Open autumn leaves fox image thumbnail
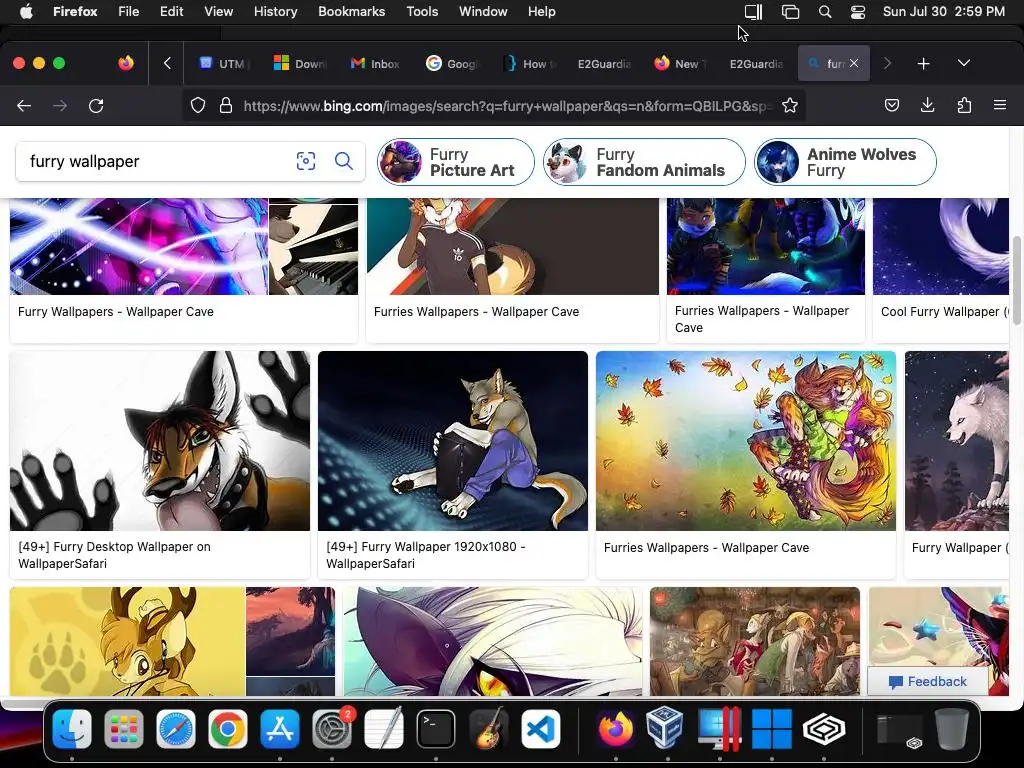This screenshot has width=1024, height=768. (x=746, y=441)
